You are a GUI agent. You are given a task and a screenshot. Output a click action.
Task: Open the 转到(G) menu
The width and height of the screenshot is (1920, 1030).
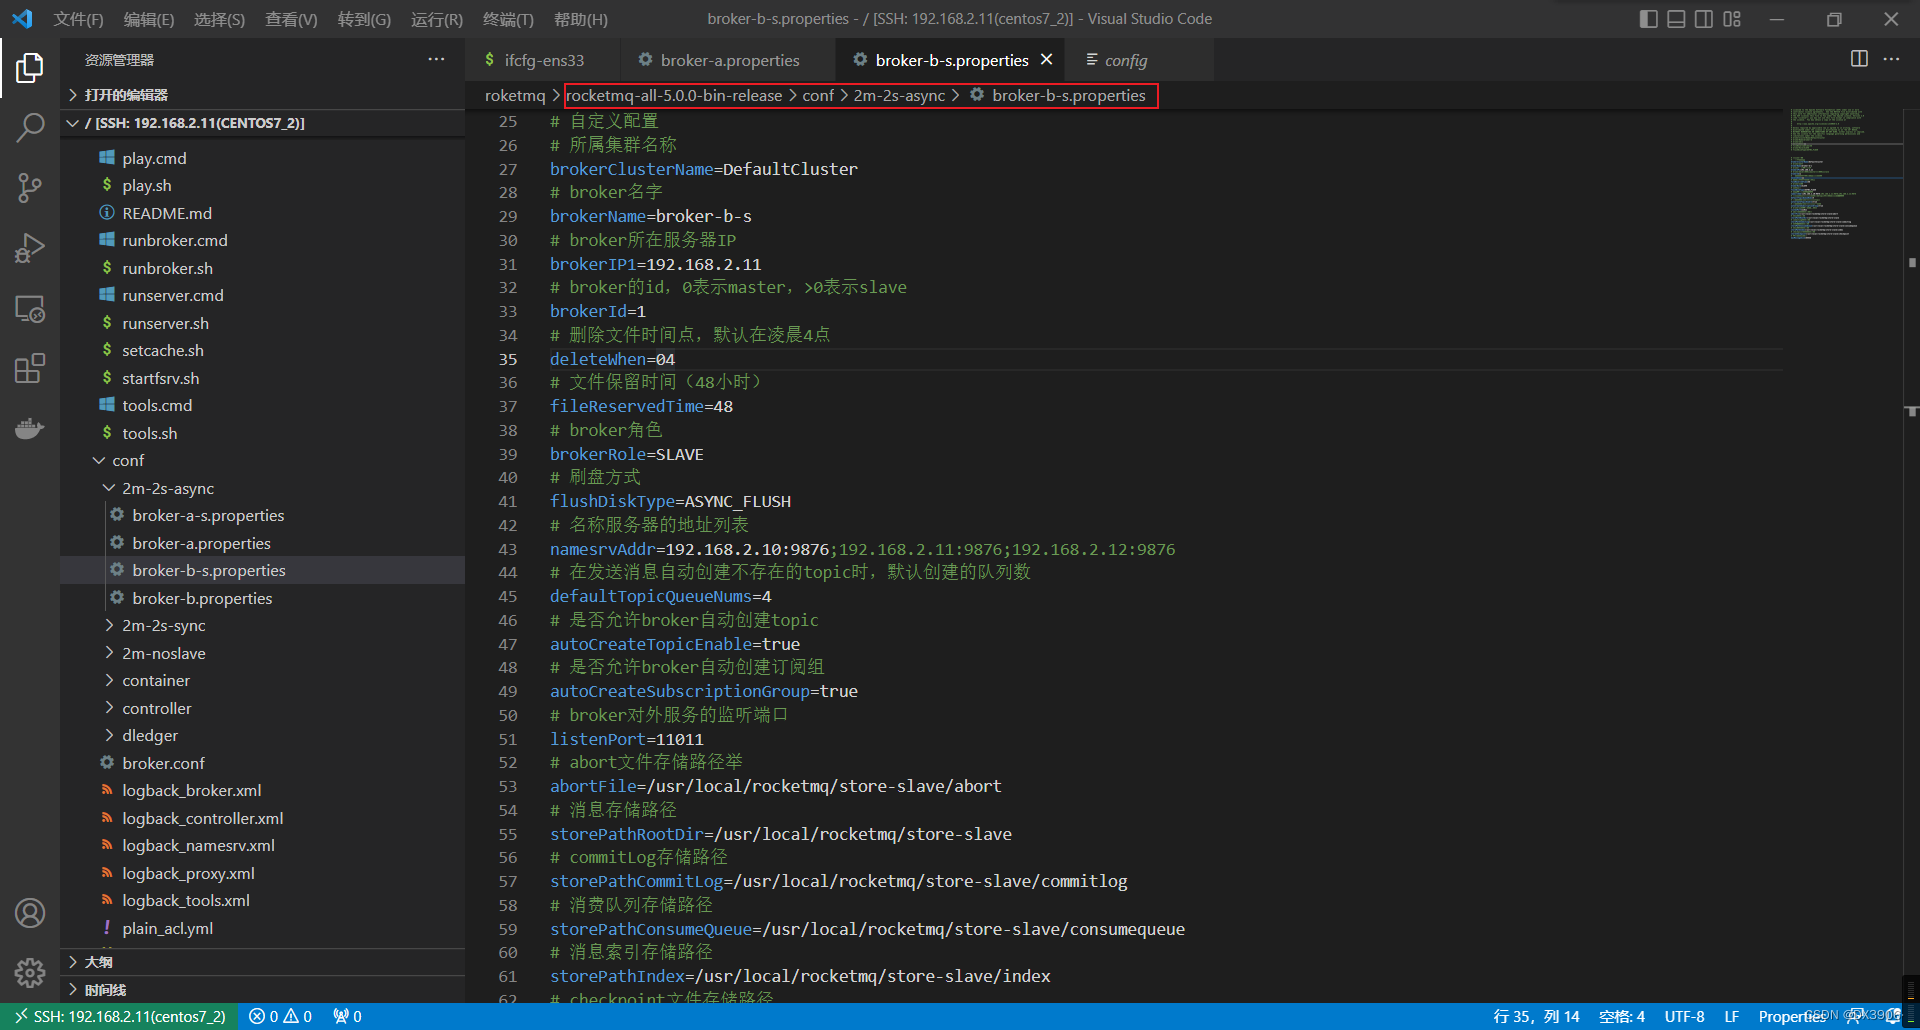tap(364, 19)
